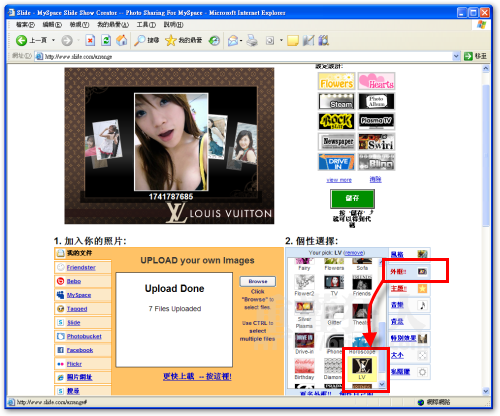Open the 編輯(E) menu
Viewport: 500px width, 416px height.
coord(52,25)
